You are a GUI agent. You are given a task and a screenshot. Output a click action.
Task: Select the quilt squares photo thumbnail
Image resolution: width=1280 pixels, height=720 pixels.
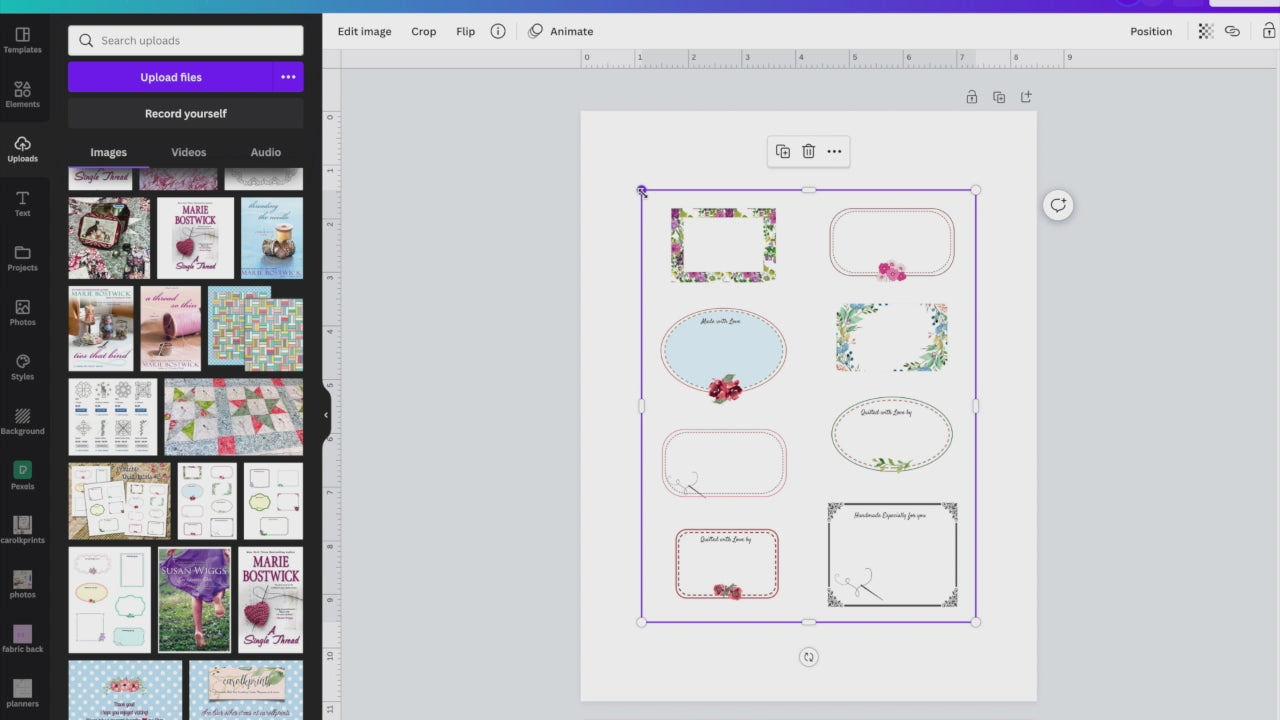[x=233, y=416]
